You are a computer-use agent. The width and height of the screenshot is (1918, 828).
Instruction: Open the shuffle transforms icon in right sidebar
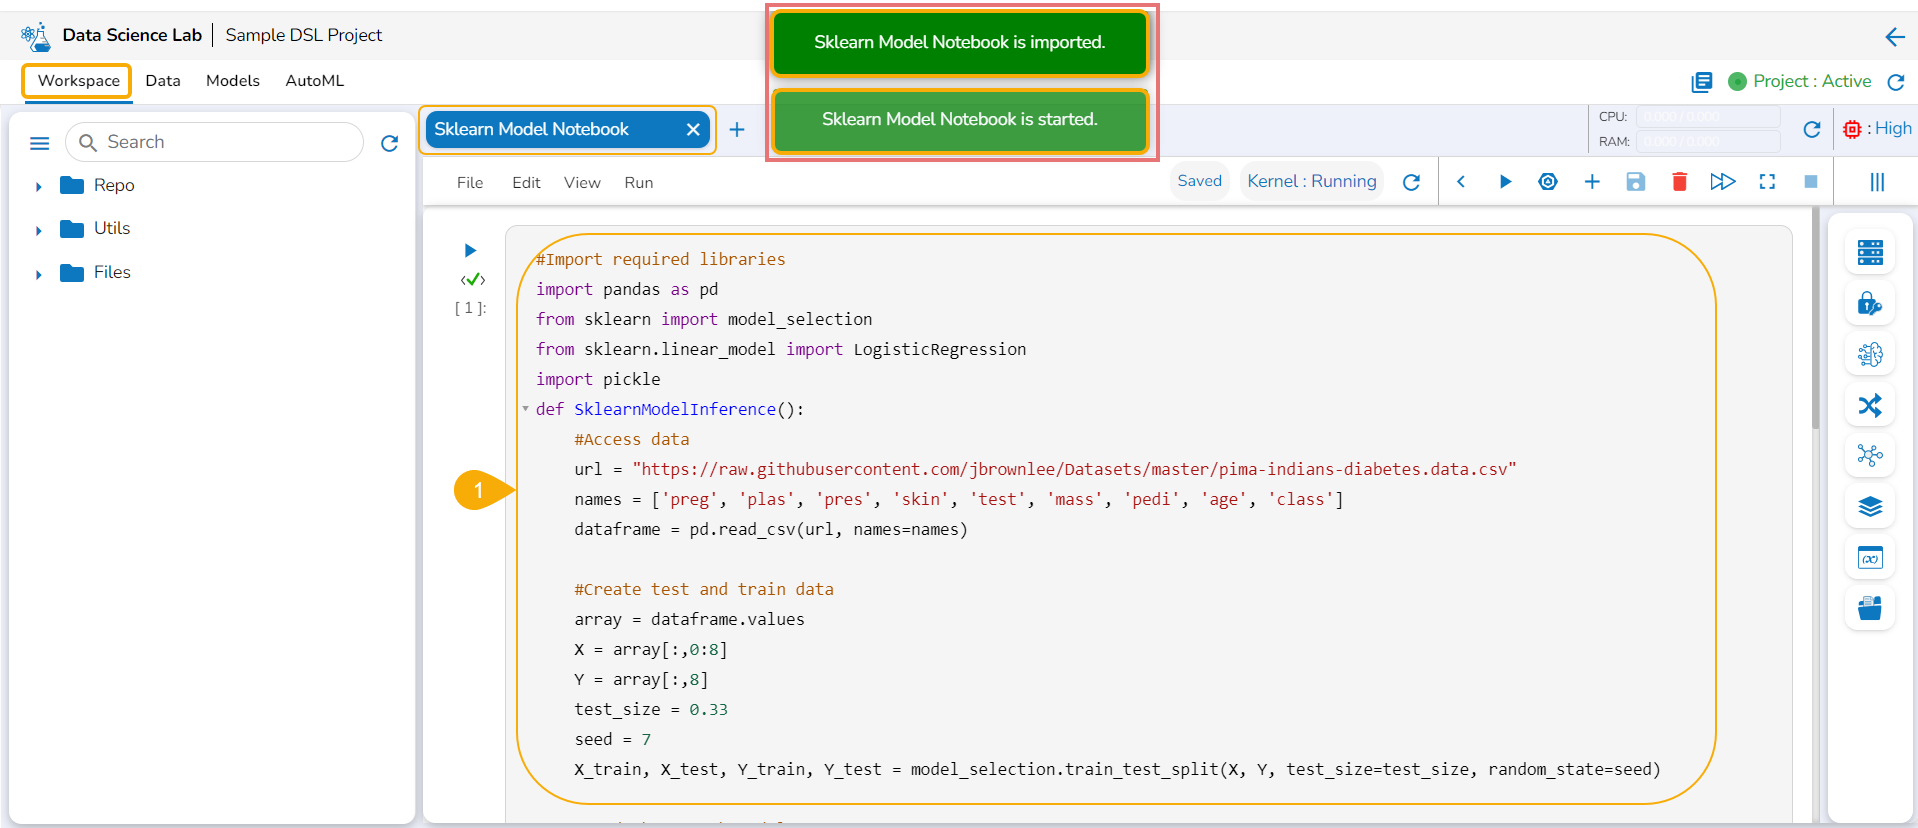(x=1869, y=405)
